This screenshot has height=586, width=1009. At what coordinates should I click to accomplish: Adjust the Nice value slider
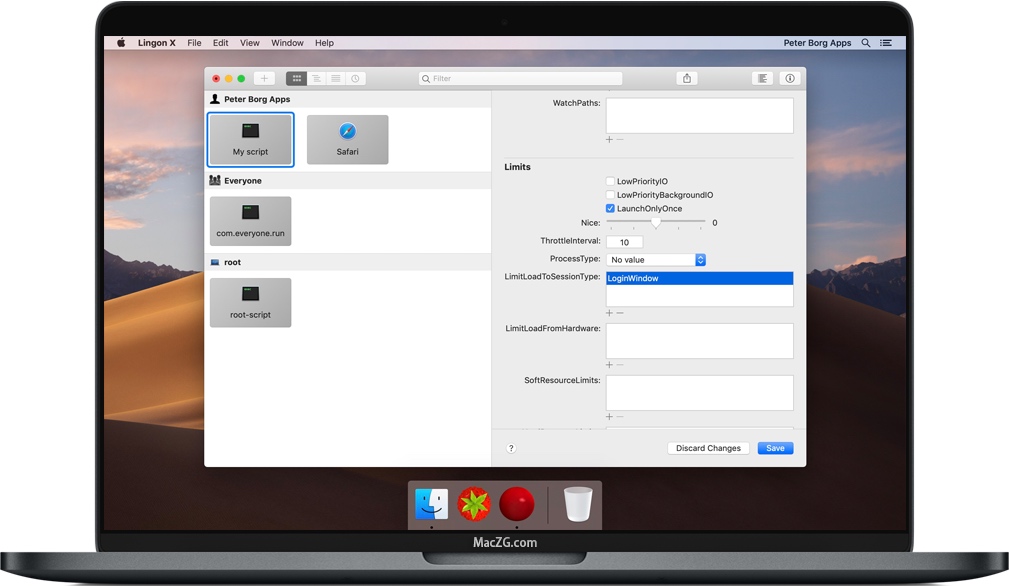pyautogui.click(x=658, y=222)
